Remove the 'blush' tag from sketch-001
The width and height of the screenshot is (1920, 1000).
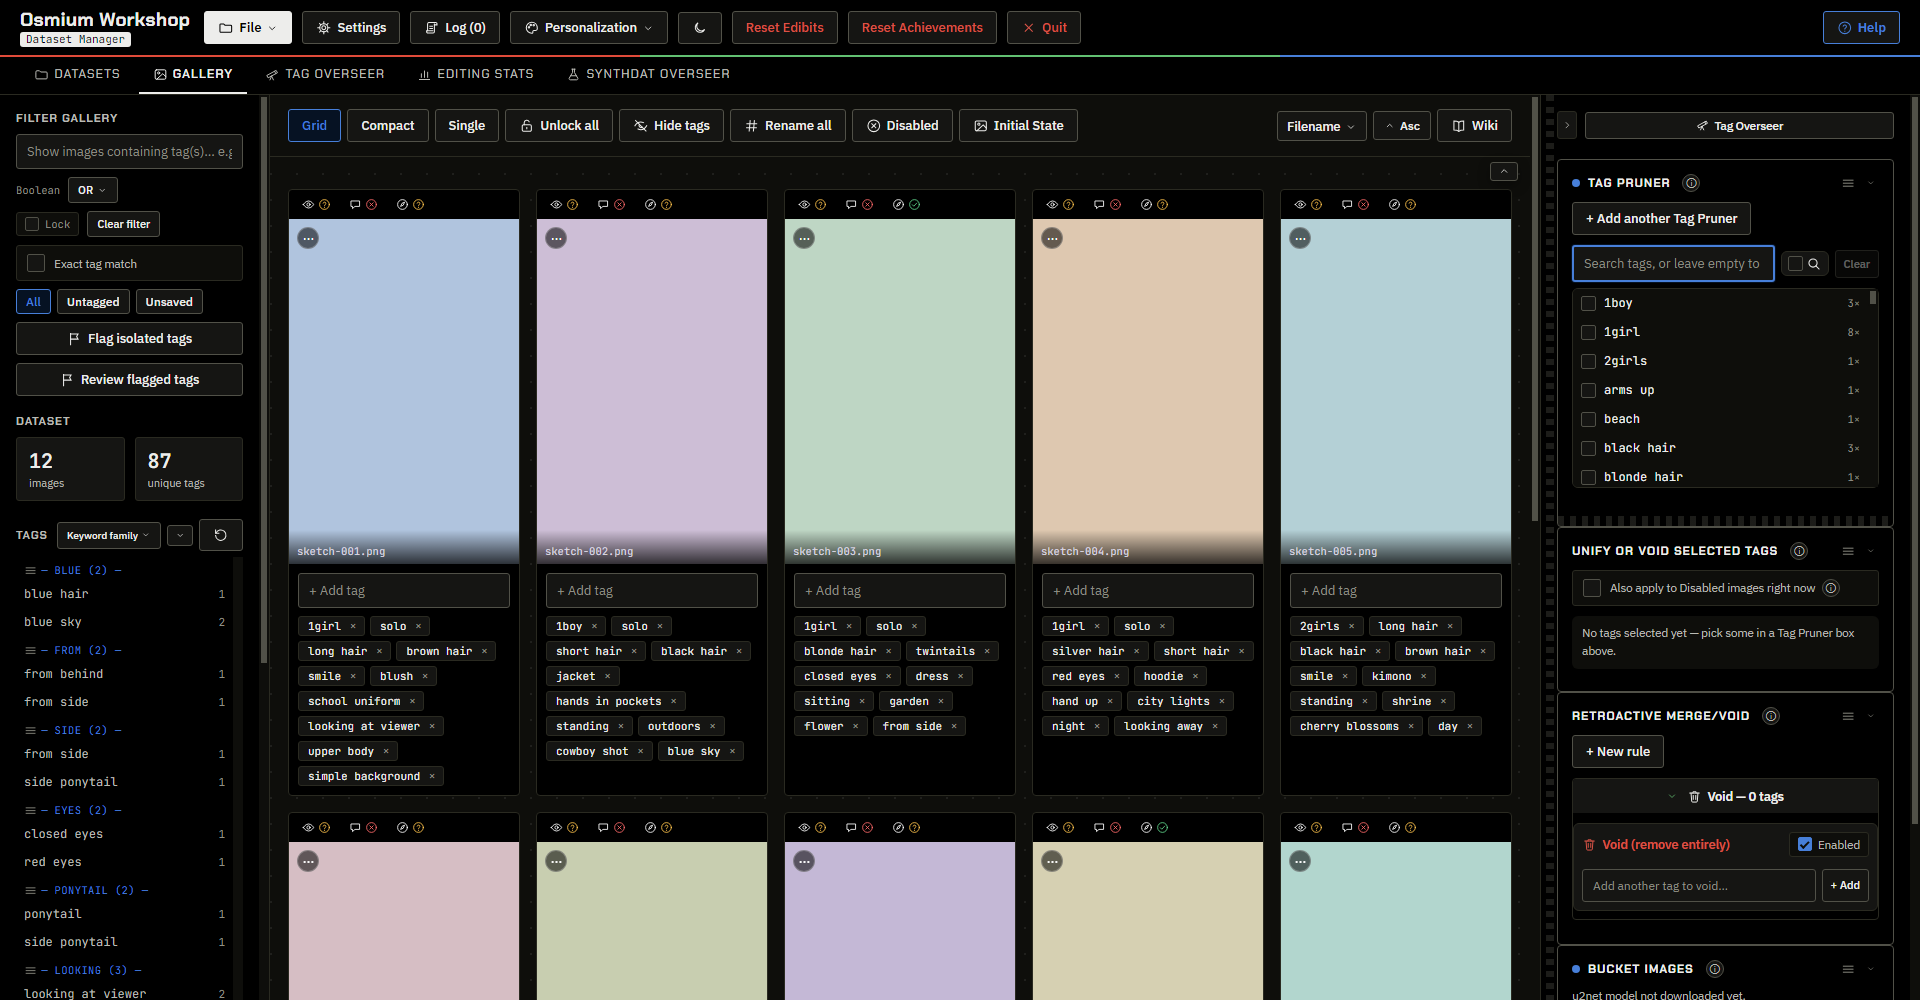click(425, 677)
